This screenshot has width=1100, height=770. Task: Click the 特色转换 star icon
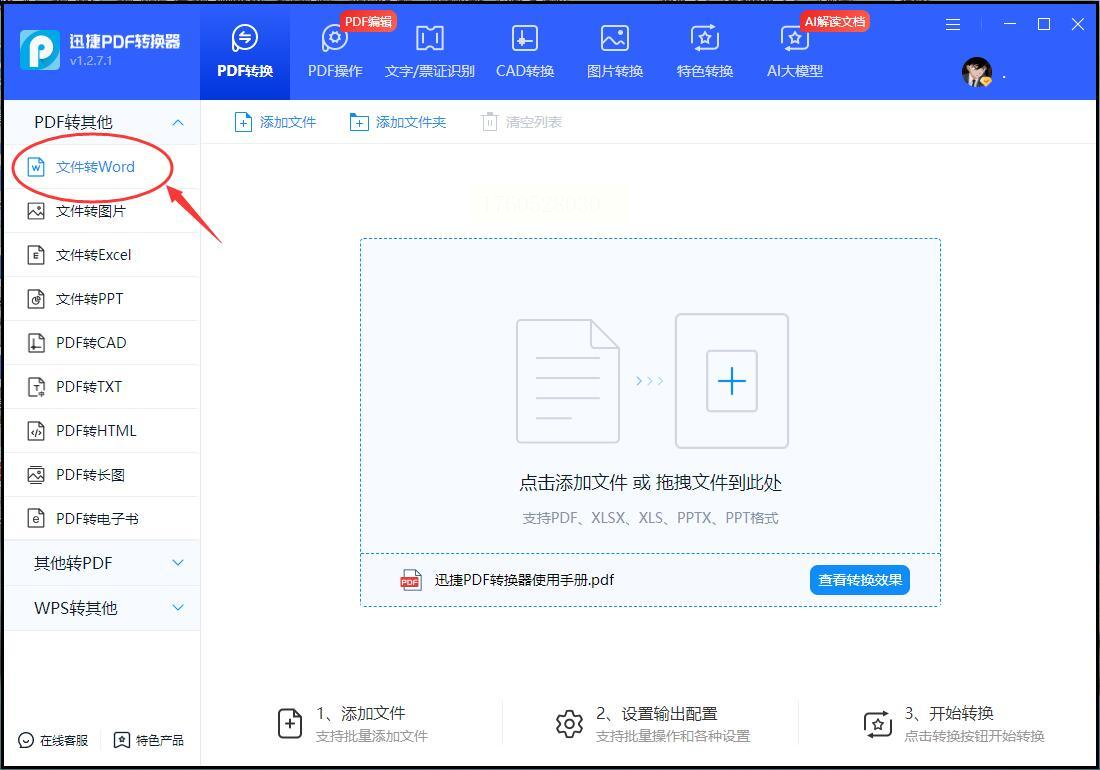pos(704,38)
